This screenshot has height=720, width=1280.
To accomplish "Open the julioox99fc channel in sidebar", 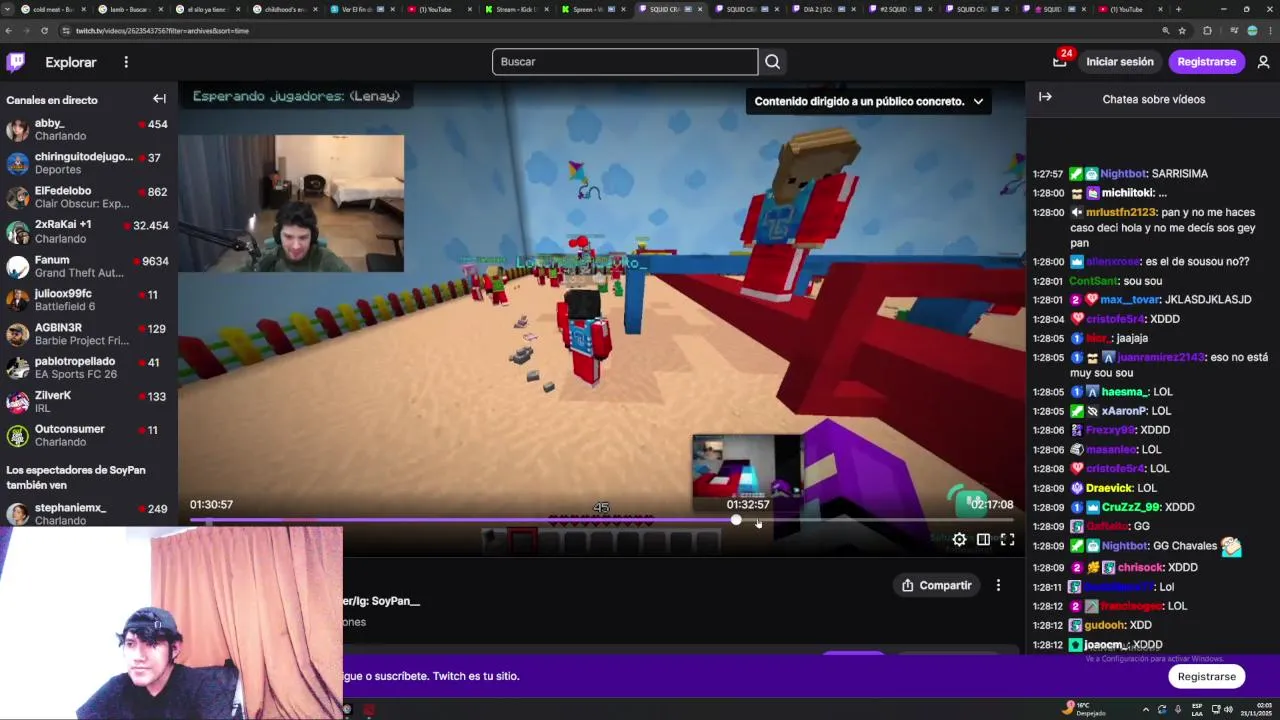I will [x=89, y=300].
